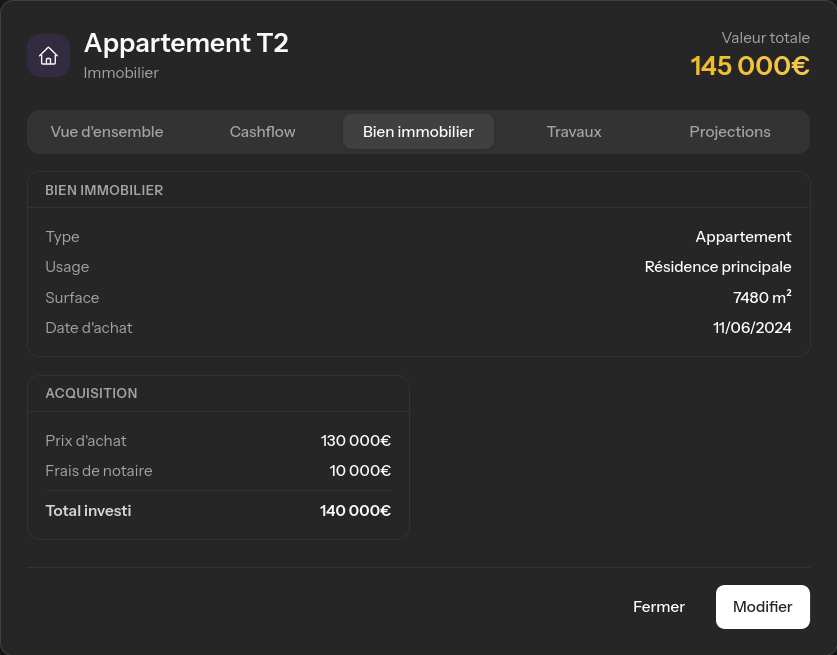Click the Immobilier subtitle label
This screenshot has width=837, height=655.
[x=121, y=73]
